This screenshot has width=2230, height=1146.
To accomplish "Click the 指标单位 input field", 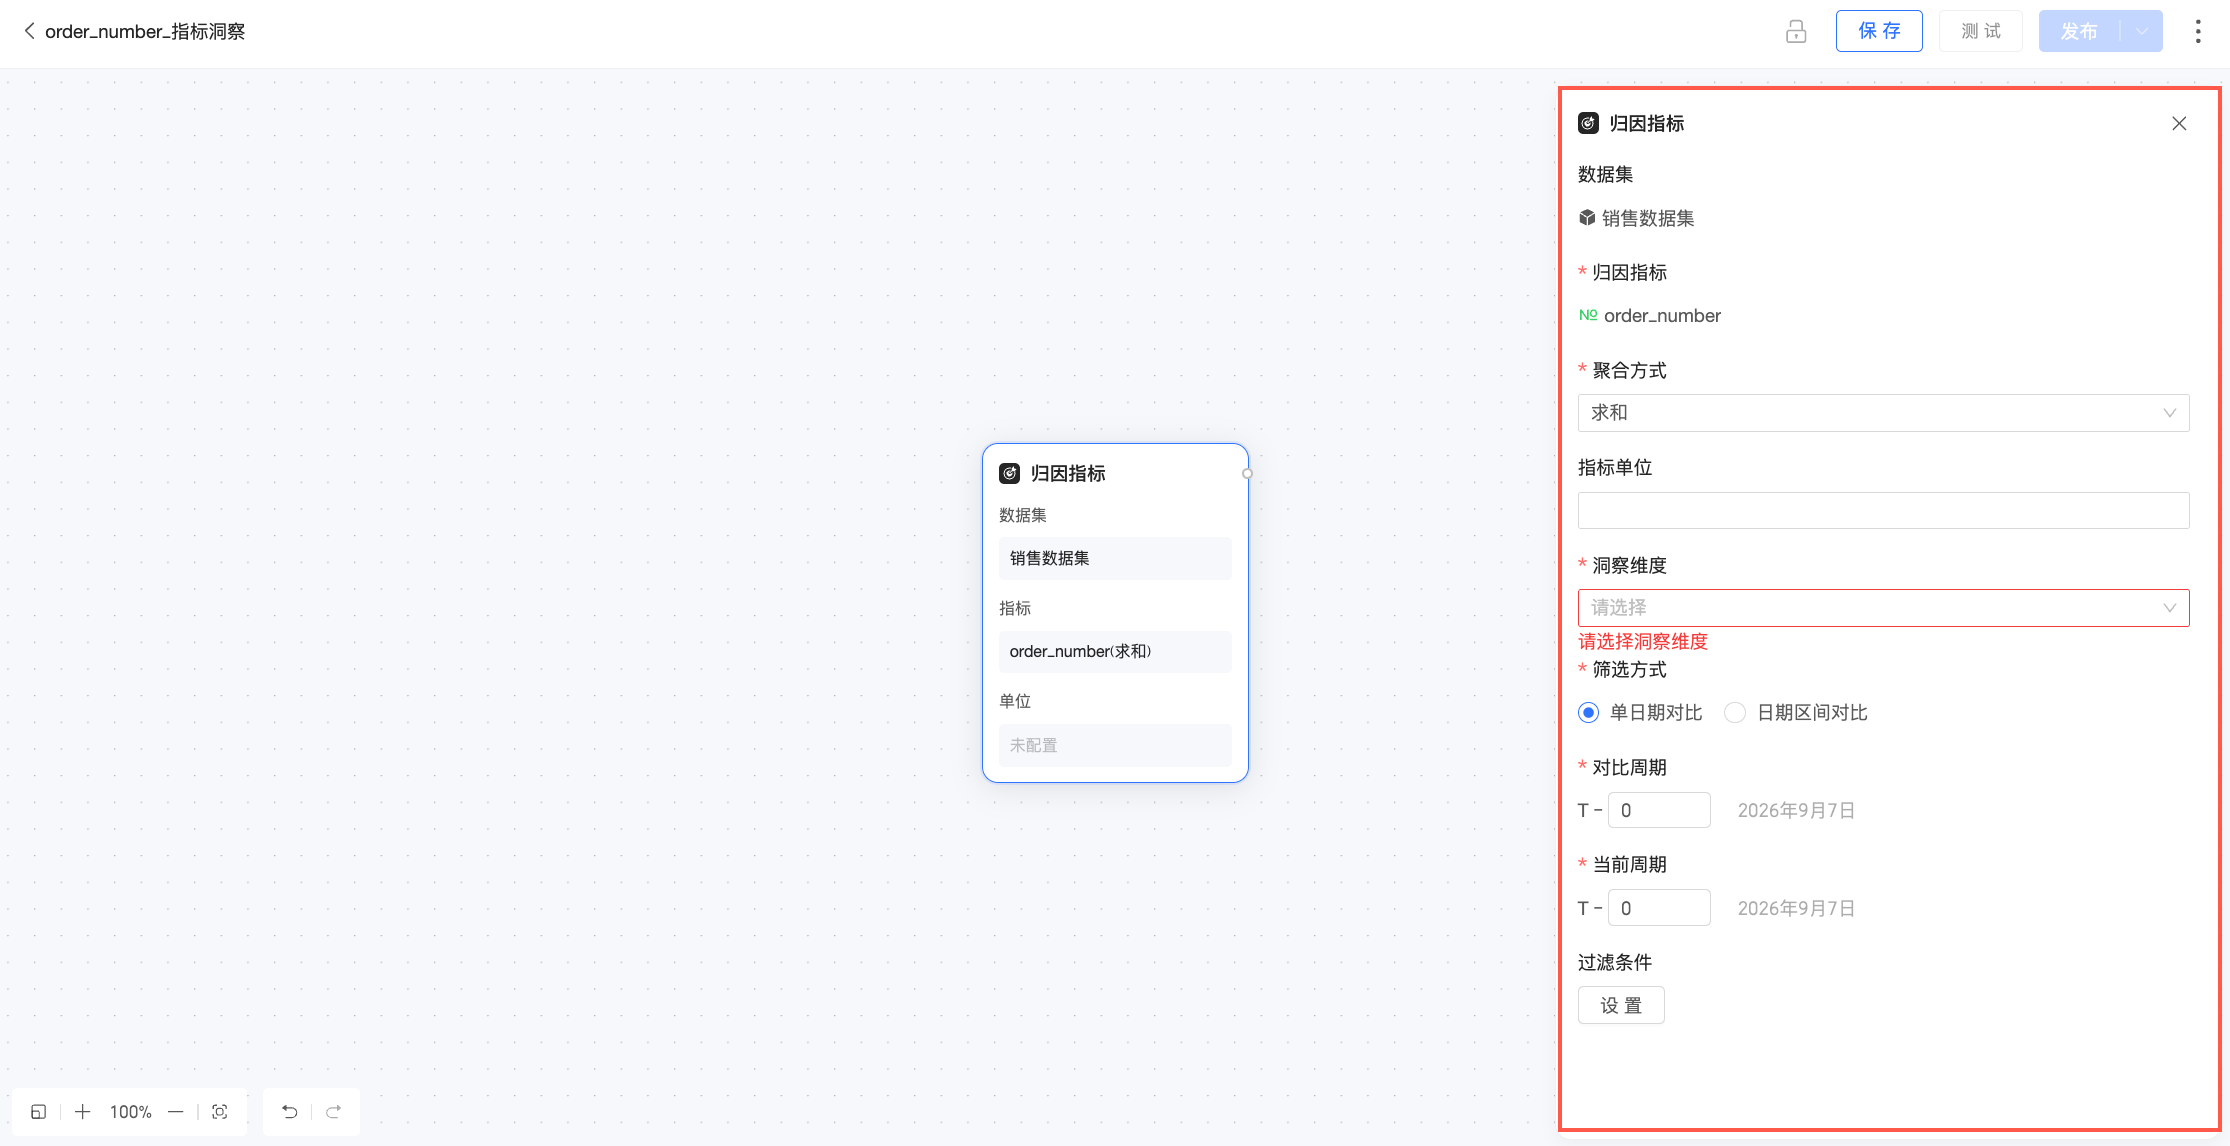I will pos(1883,510).
